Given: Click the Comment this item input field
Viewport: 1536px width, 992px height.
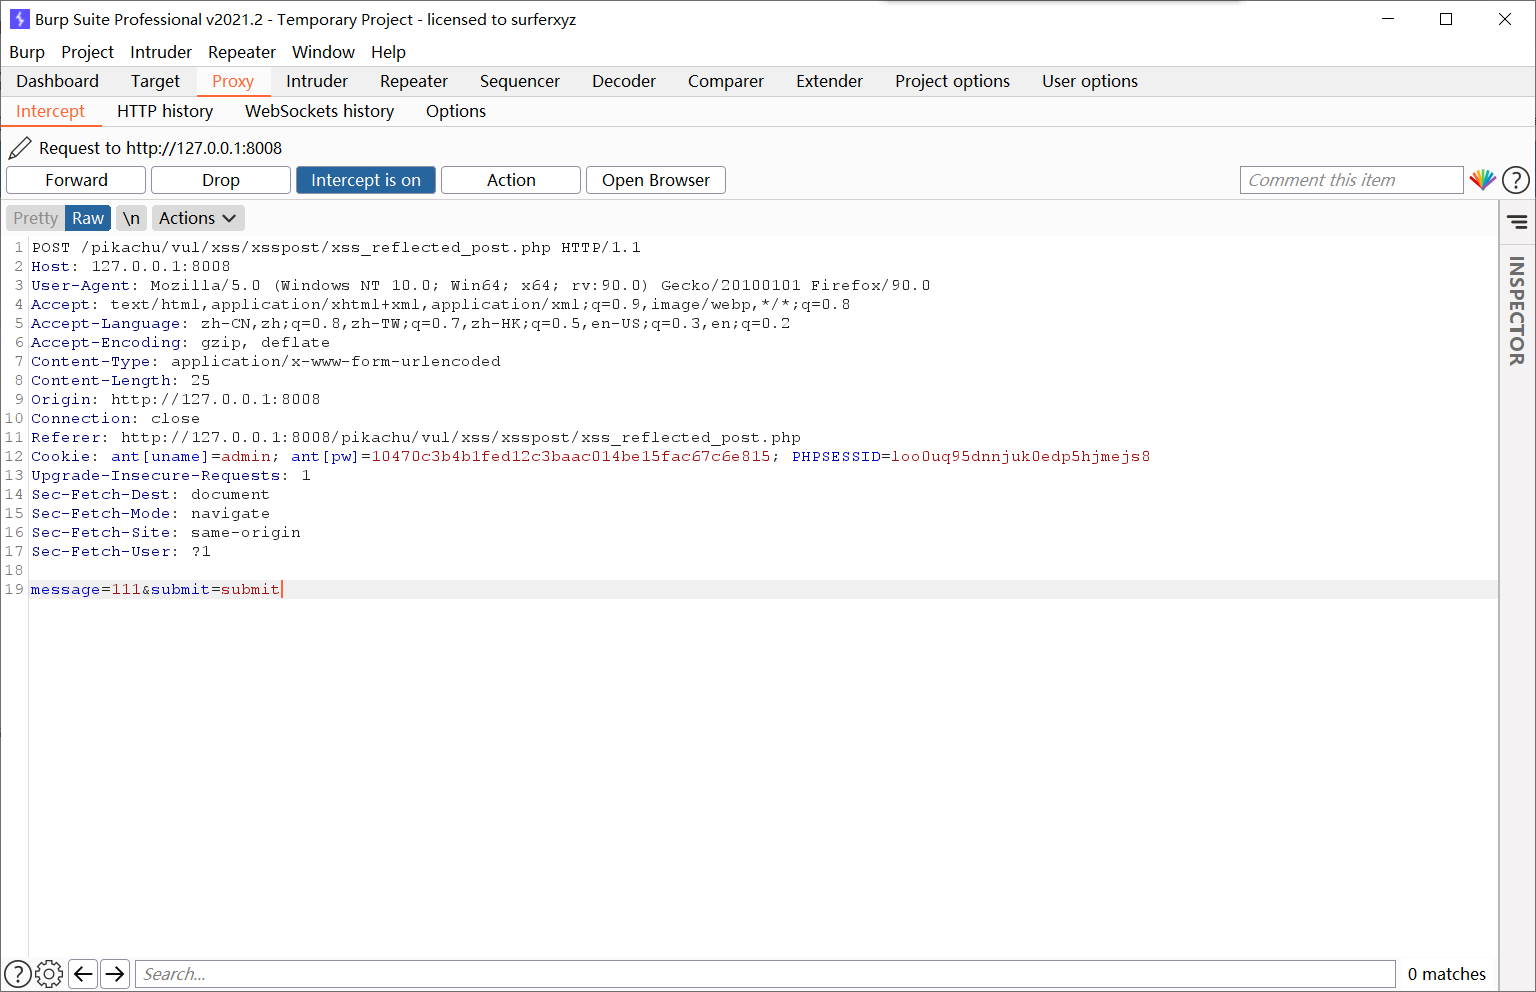Looking at the screenshot, I should tap(1350, 180).
